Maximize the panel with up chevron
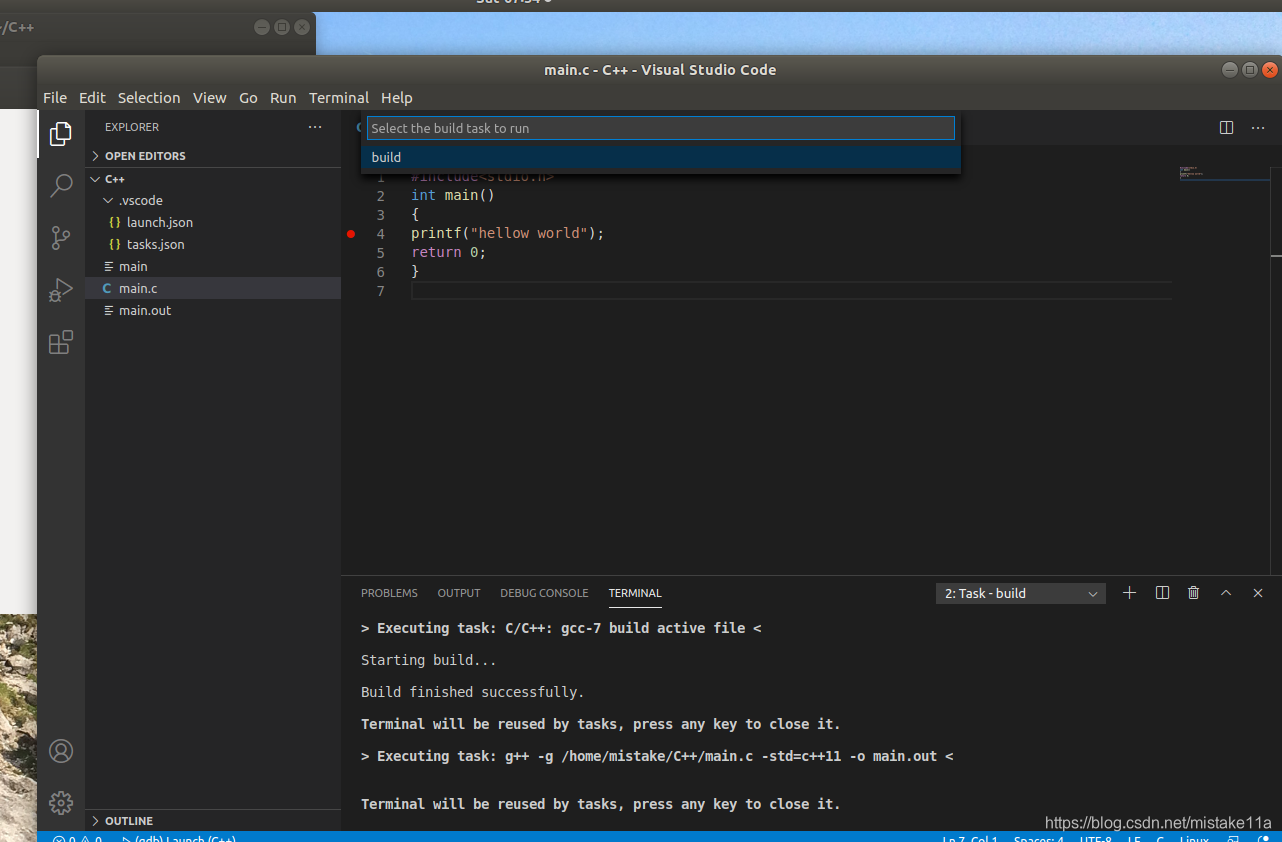Image resolution: width=1282 pixels, height=842 pixels. pos(1226,593)
